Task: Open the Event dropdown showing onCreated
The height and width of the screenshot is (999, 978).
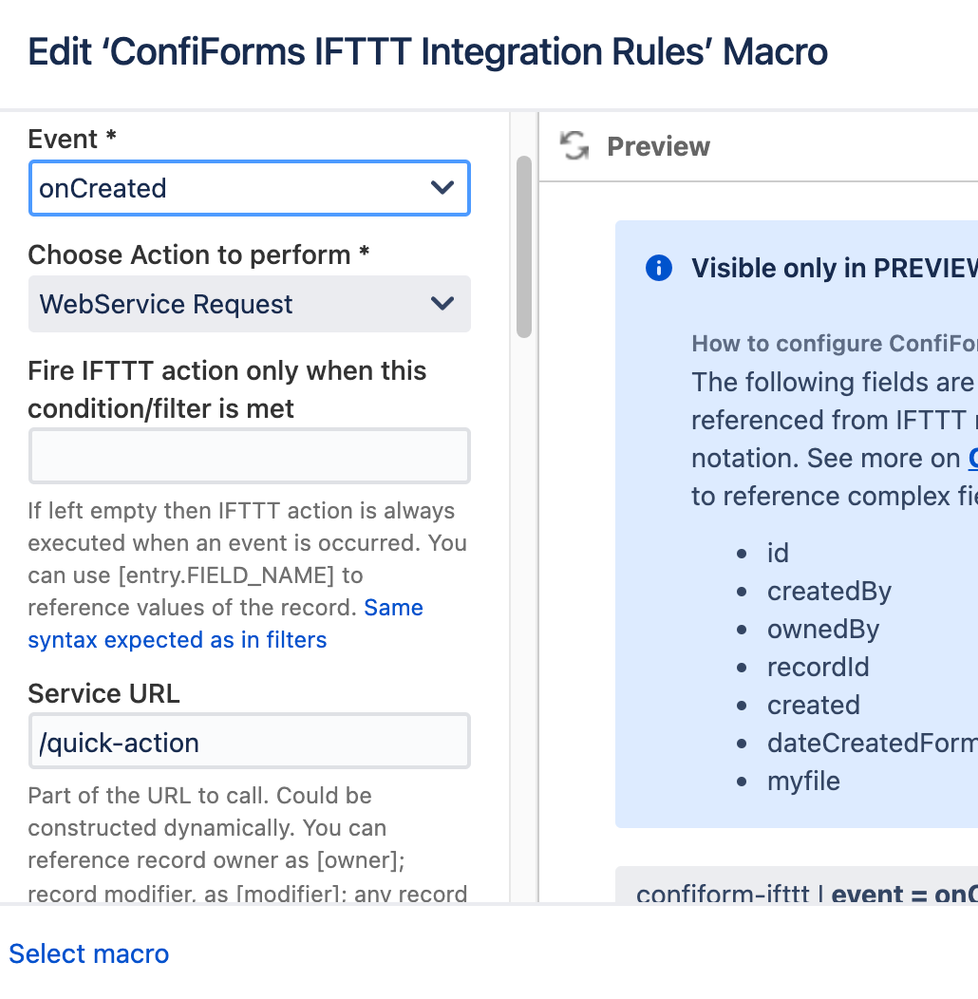Action: click(249, 188)
